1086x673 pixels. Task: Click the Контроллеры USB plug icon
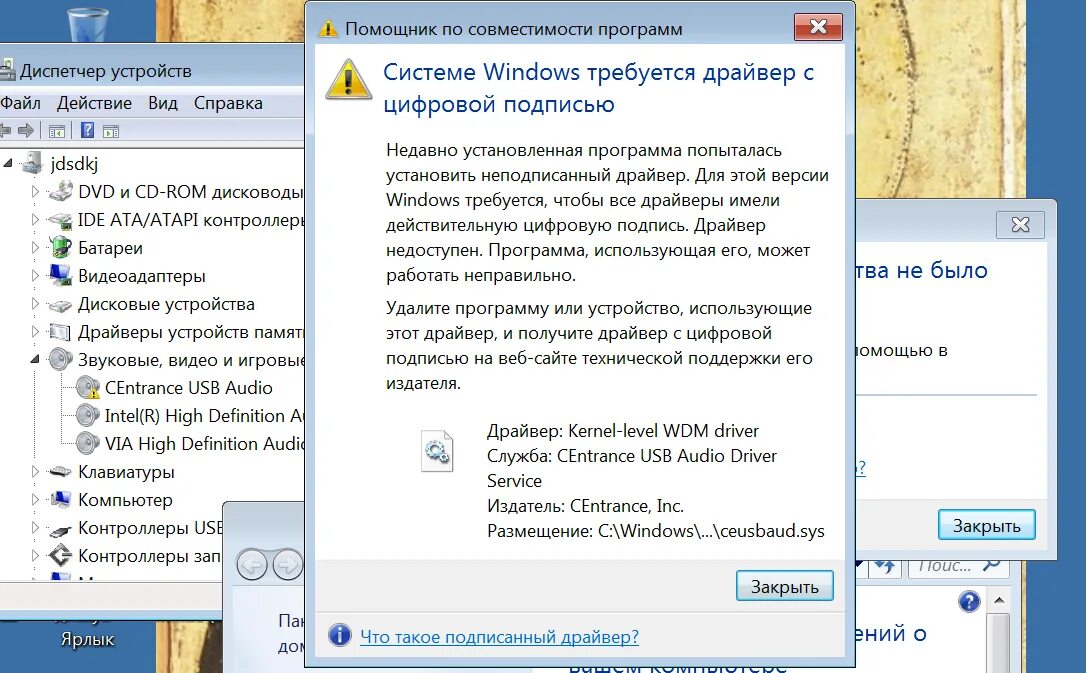click(x=60, y=530)
